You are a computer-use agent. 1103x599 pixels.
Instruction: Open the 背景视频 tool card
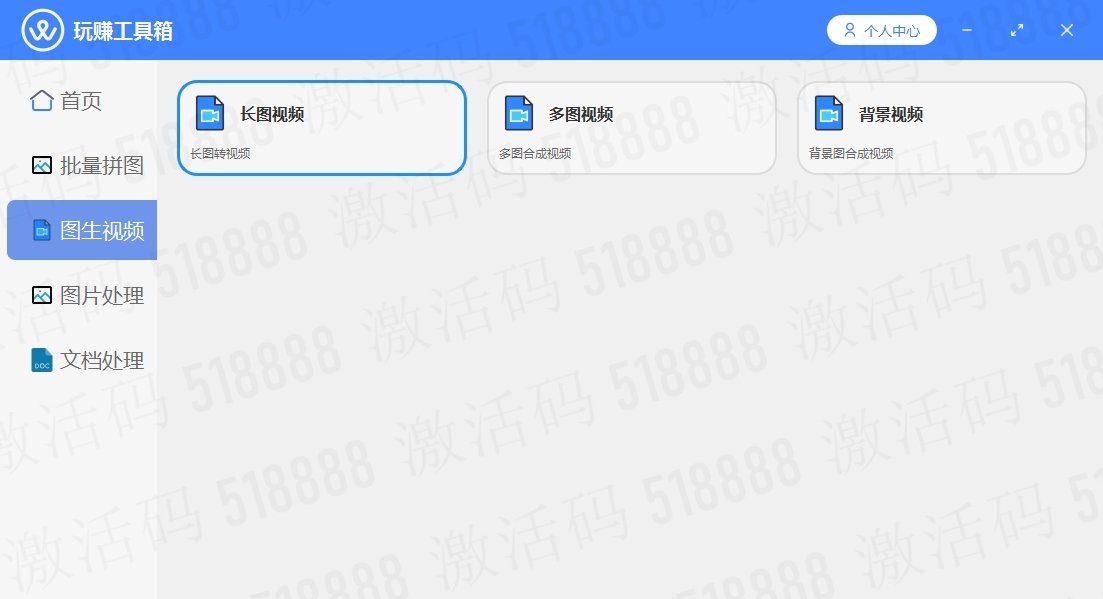942,128
